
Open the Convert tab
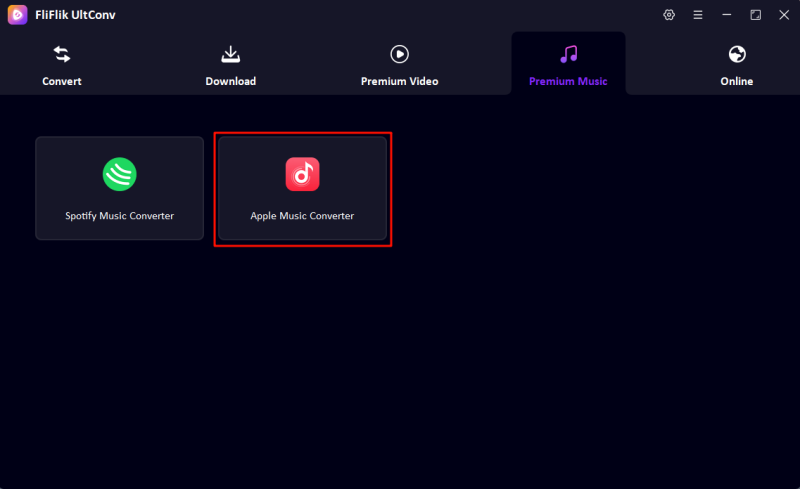click(62, 65)
